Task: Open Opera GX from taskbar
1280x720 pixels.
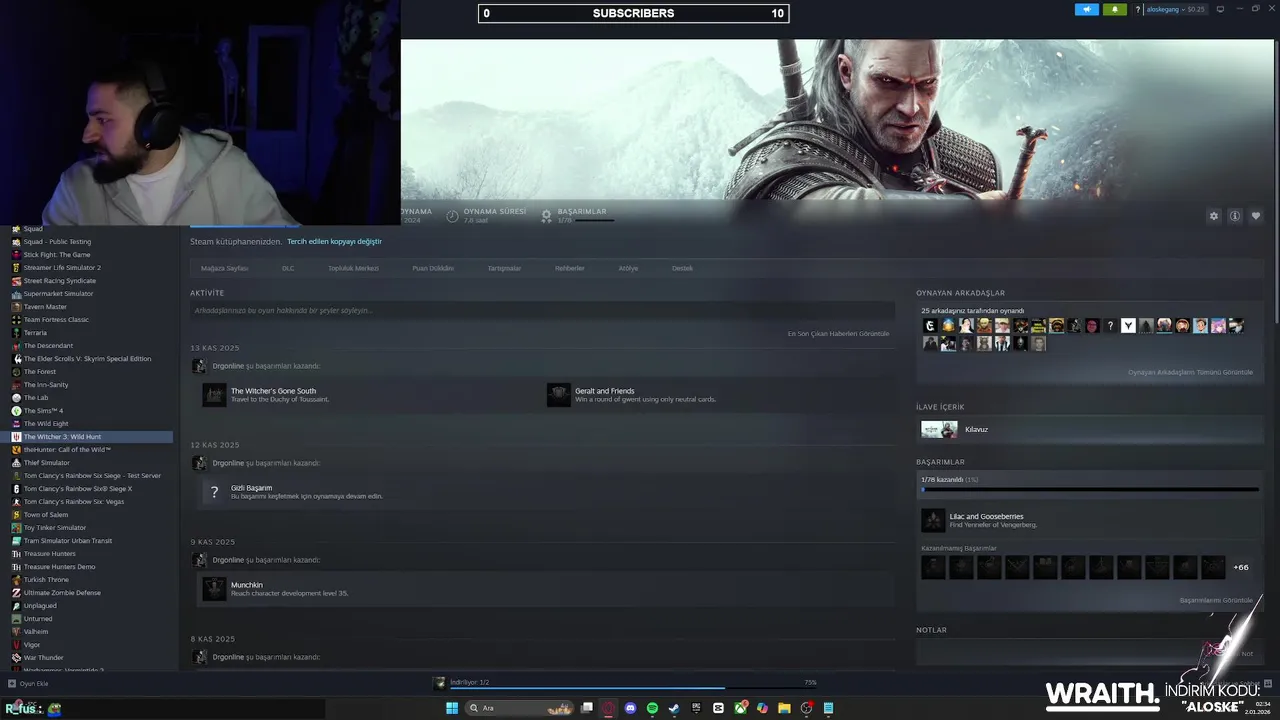Action: pos(608,708)
